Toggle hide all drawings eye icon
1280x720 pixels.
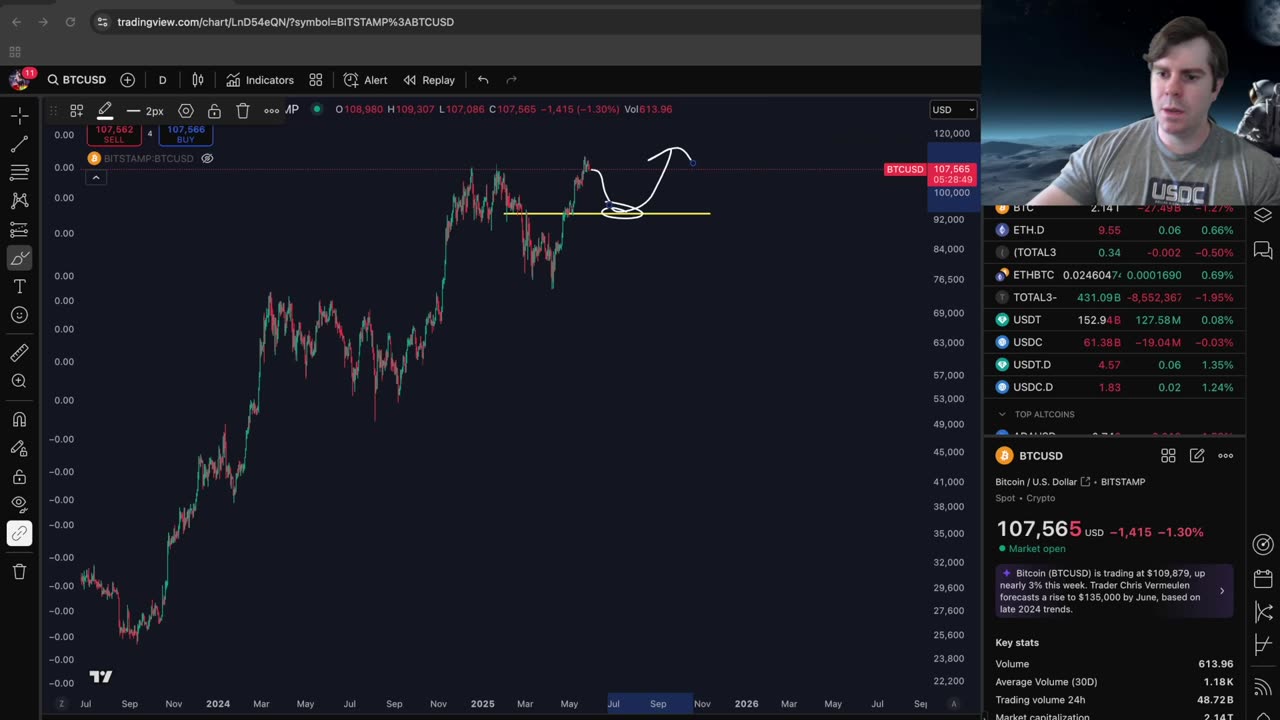click(19, 505)
